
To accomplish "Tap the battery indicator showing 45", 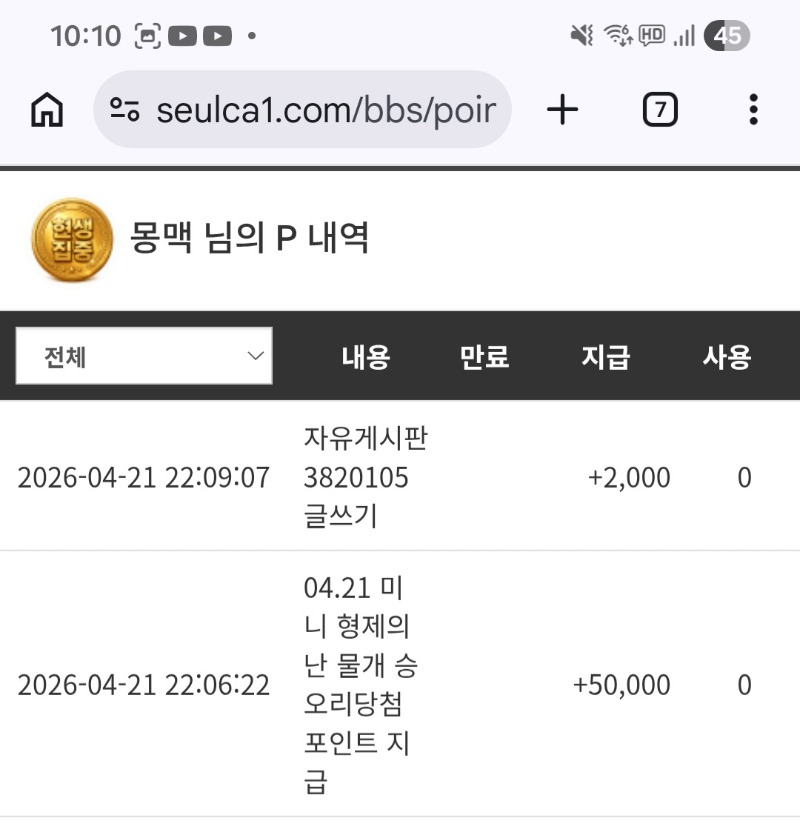I will click(x=727, y=37).
